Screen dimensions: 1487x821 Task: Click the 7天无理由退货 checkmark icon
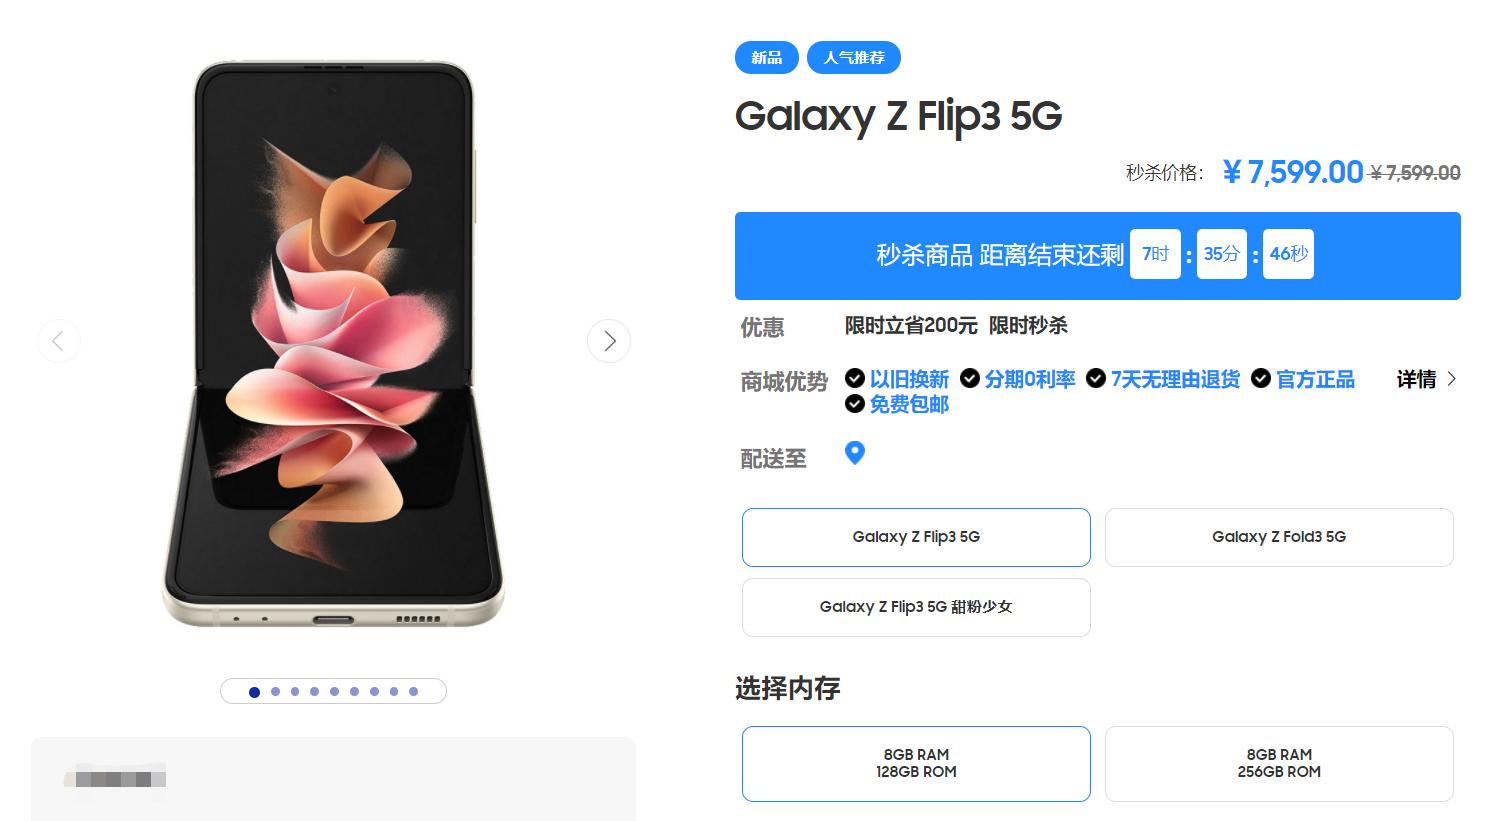[x=1096, y=378]
